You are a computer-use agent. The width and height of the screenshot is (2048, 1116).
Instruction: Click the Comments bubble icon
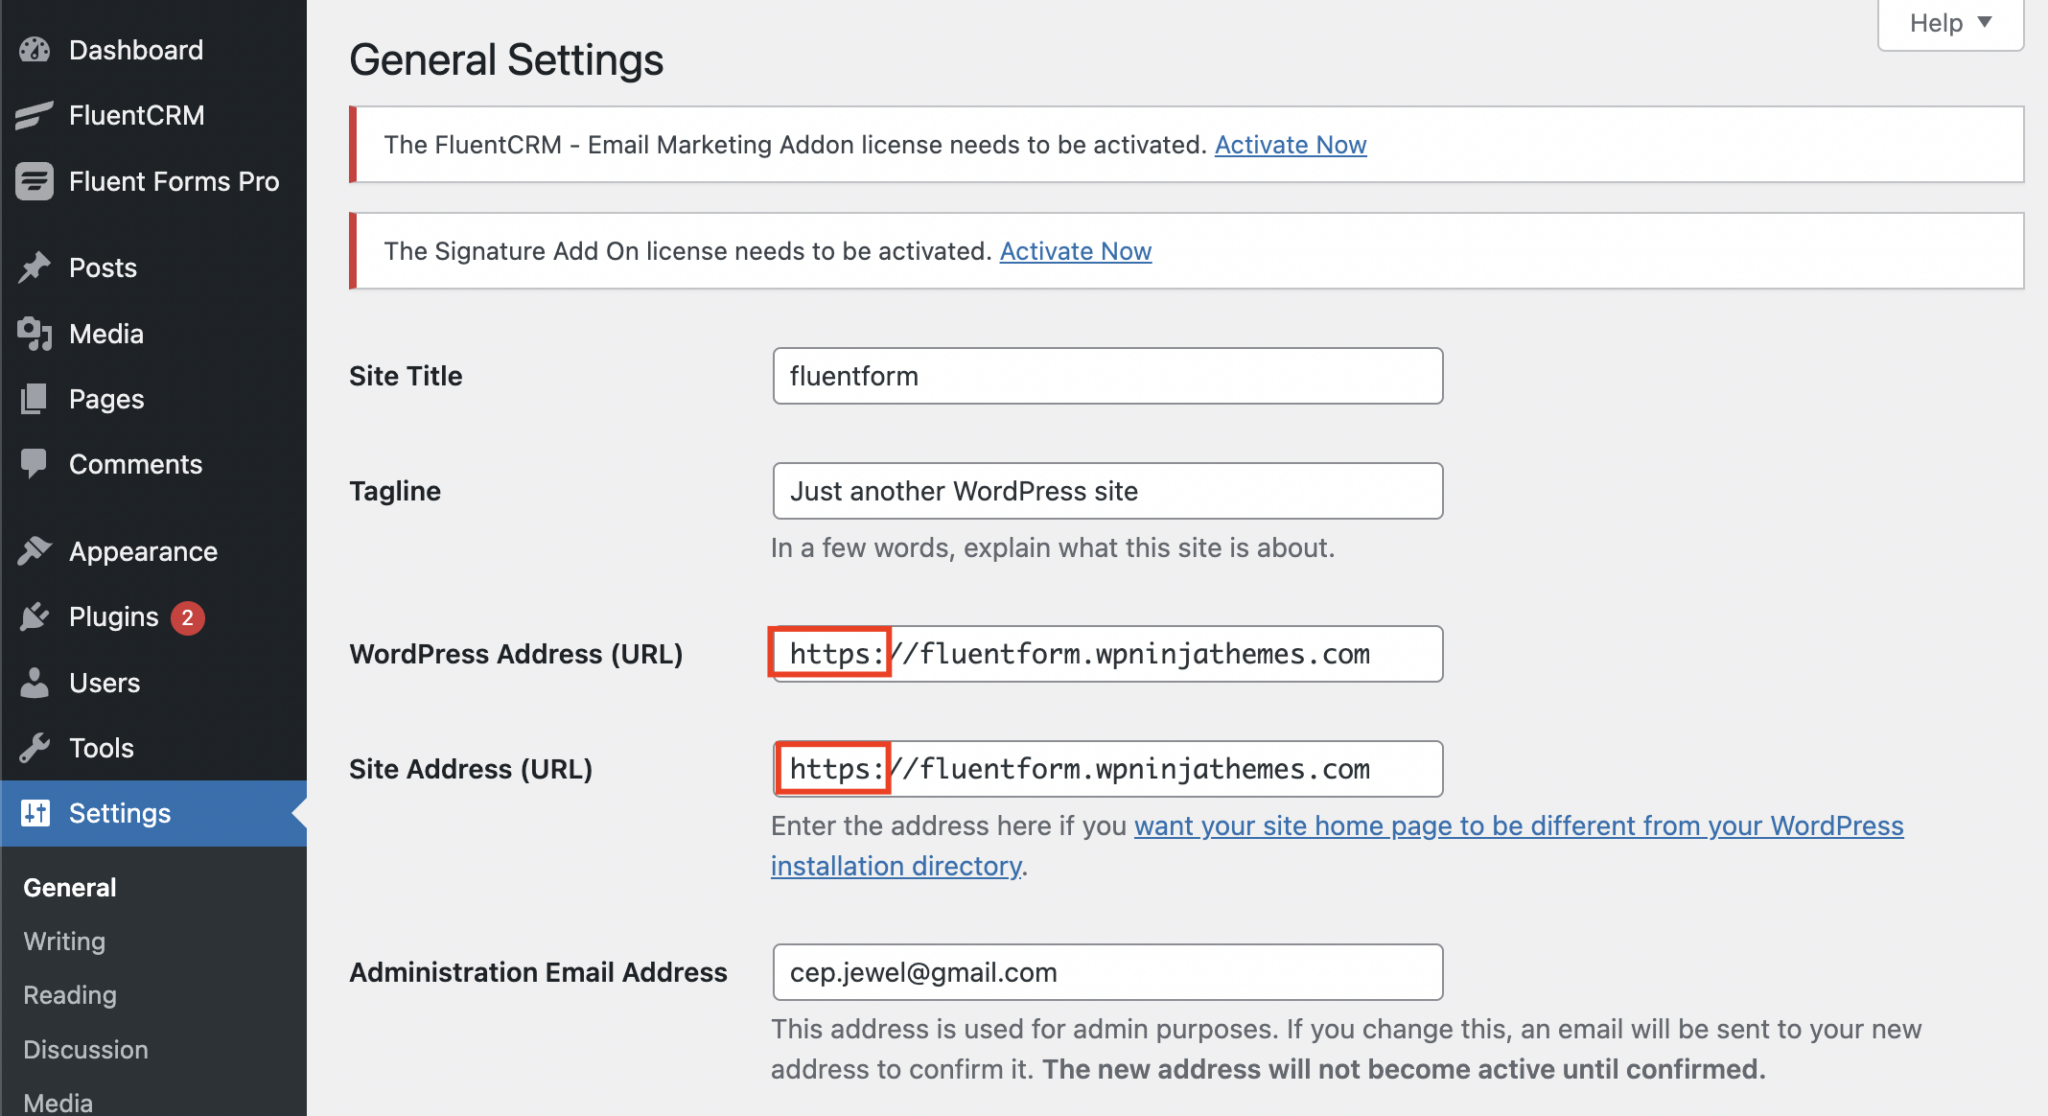(34, 464)
